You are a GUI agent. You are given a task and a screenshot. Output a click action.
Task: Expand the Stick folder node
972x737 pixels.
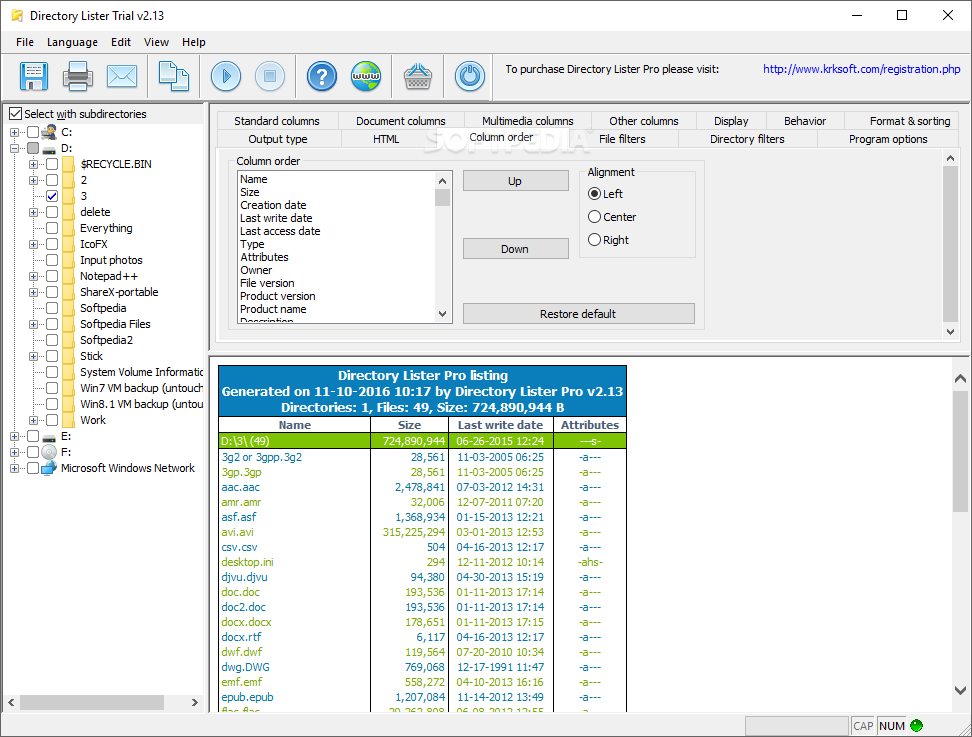click(x=33, y=356)
